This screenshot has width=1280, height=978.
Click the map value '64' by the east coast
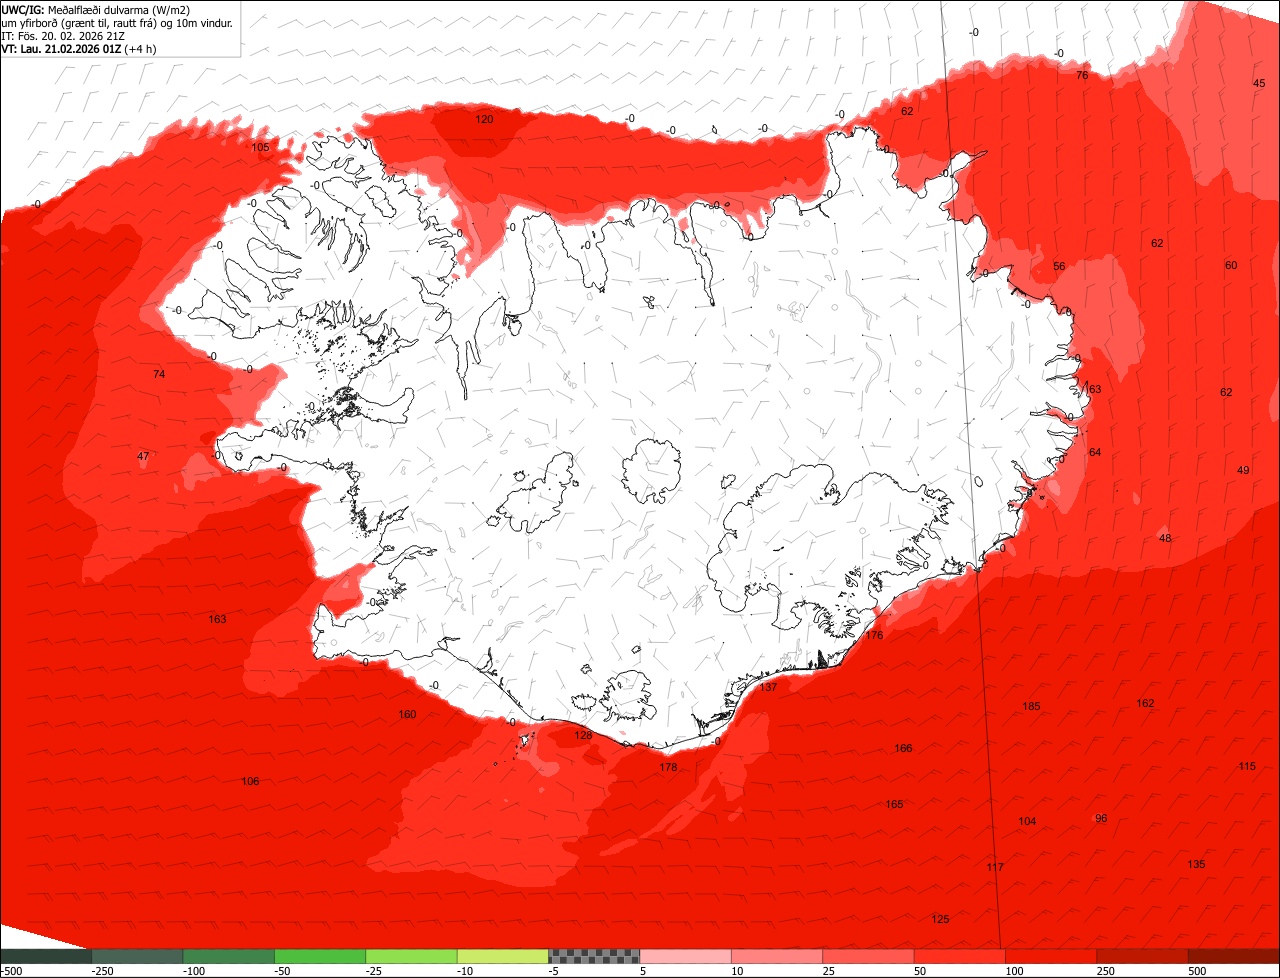(x=1095, y=452)
